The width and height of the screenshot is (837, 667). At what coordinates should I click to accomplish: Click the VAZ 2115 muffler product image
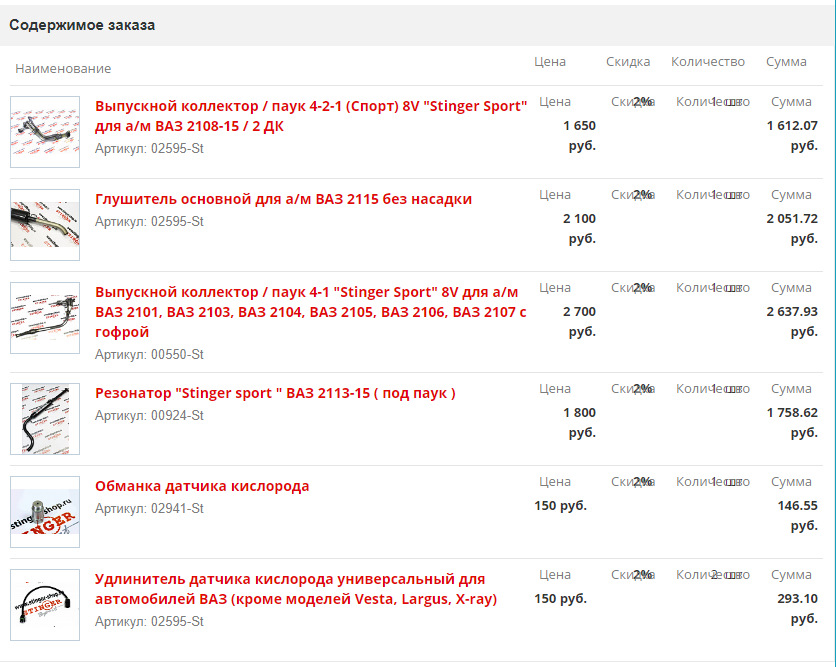(x=45, y=225)
